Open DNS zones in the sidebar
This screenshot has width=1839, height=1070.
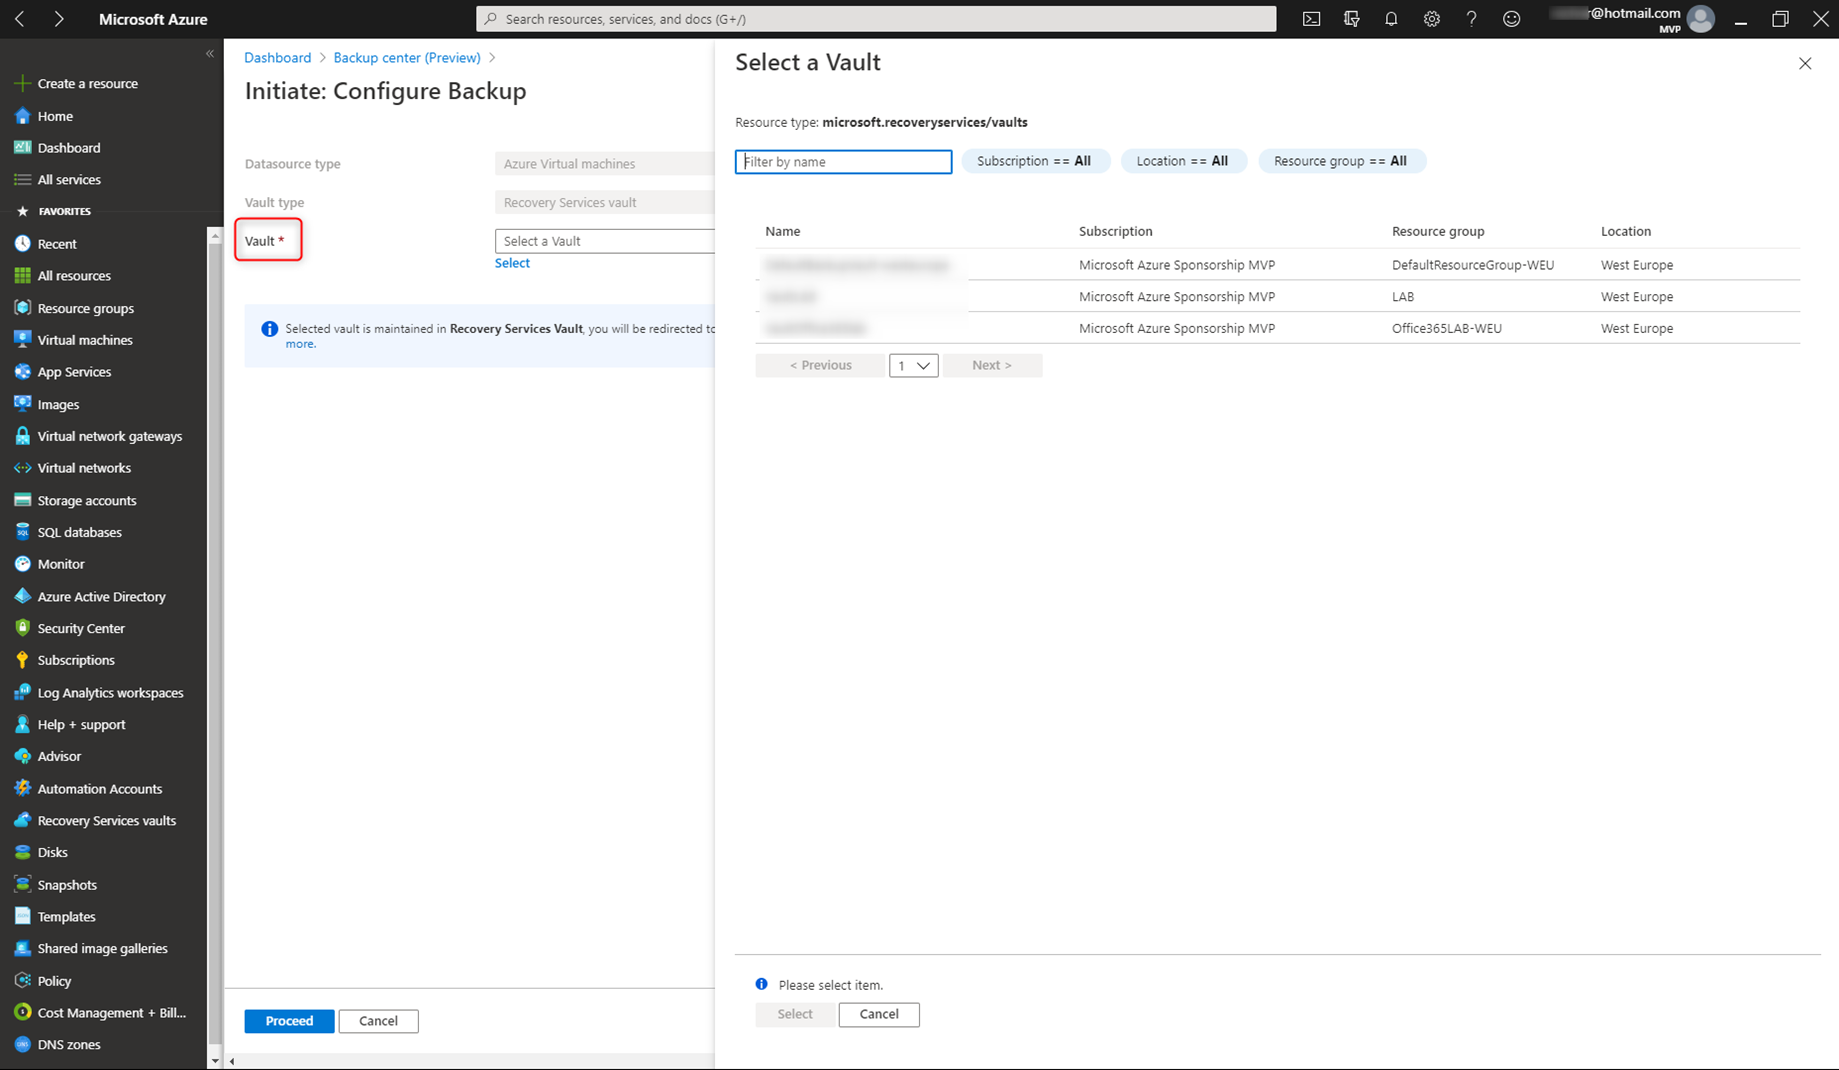click(69, 1044)
